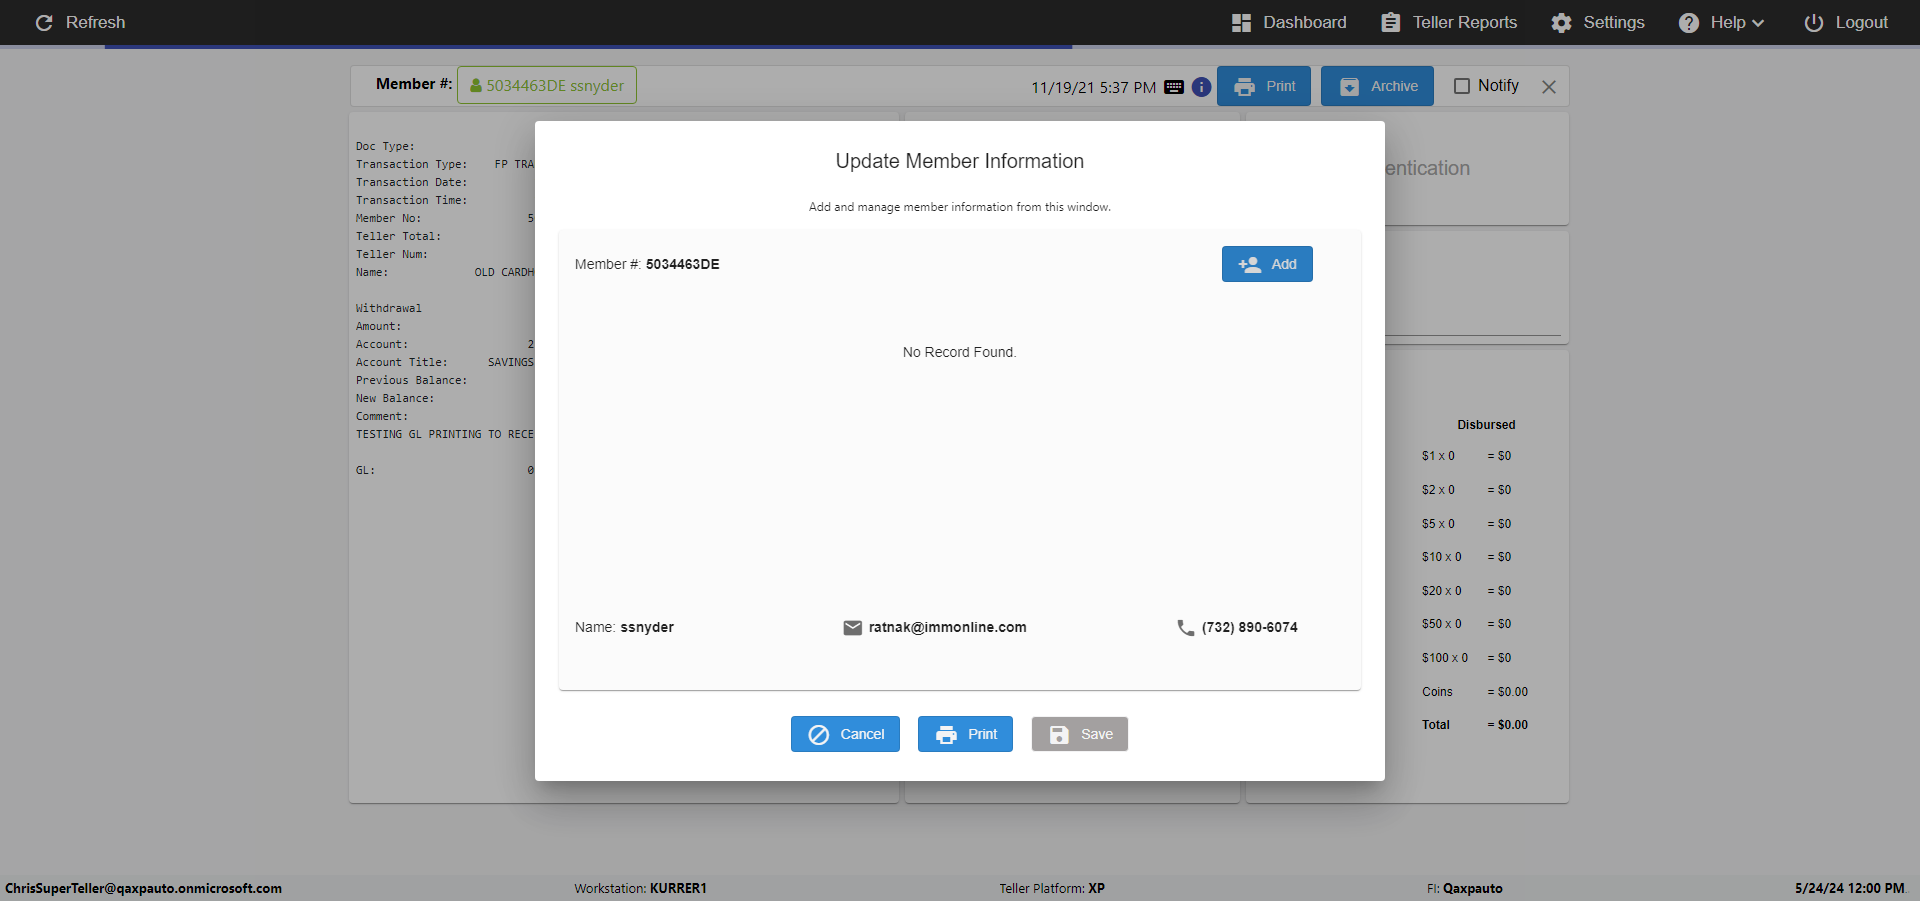Click the email envelope icon

[853, 628]
